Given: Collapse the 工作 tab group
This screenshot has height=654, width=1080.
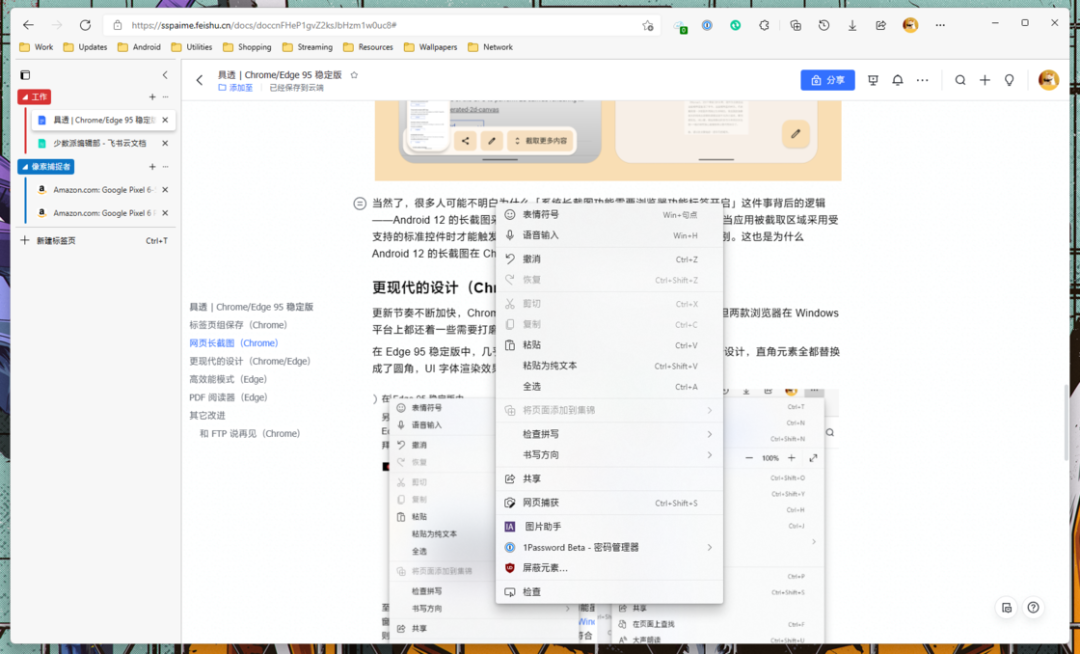Looking at the screenshot, I should pos(34,97).
